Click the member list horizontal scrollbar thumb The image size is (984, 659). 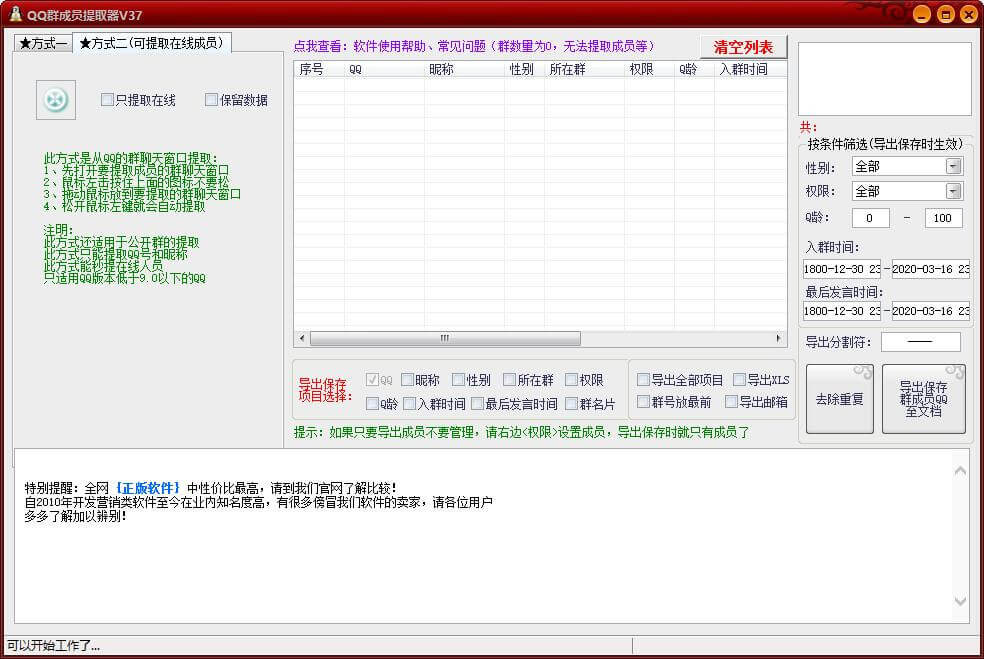[x=445, y=338]
